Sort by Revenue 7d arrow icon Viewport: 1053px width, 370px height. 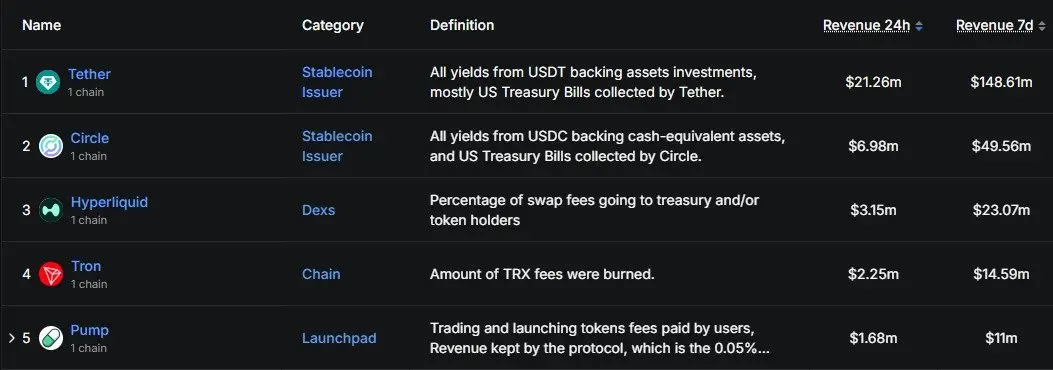point(1042,26)
